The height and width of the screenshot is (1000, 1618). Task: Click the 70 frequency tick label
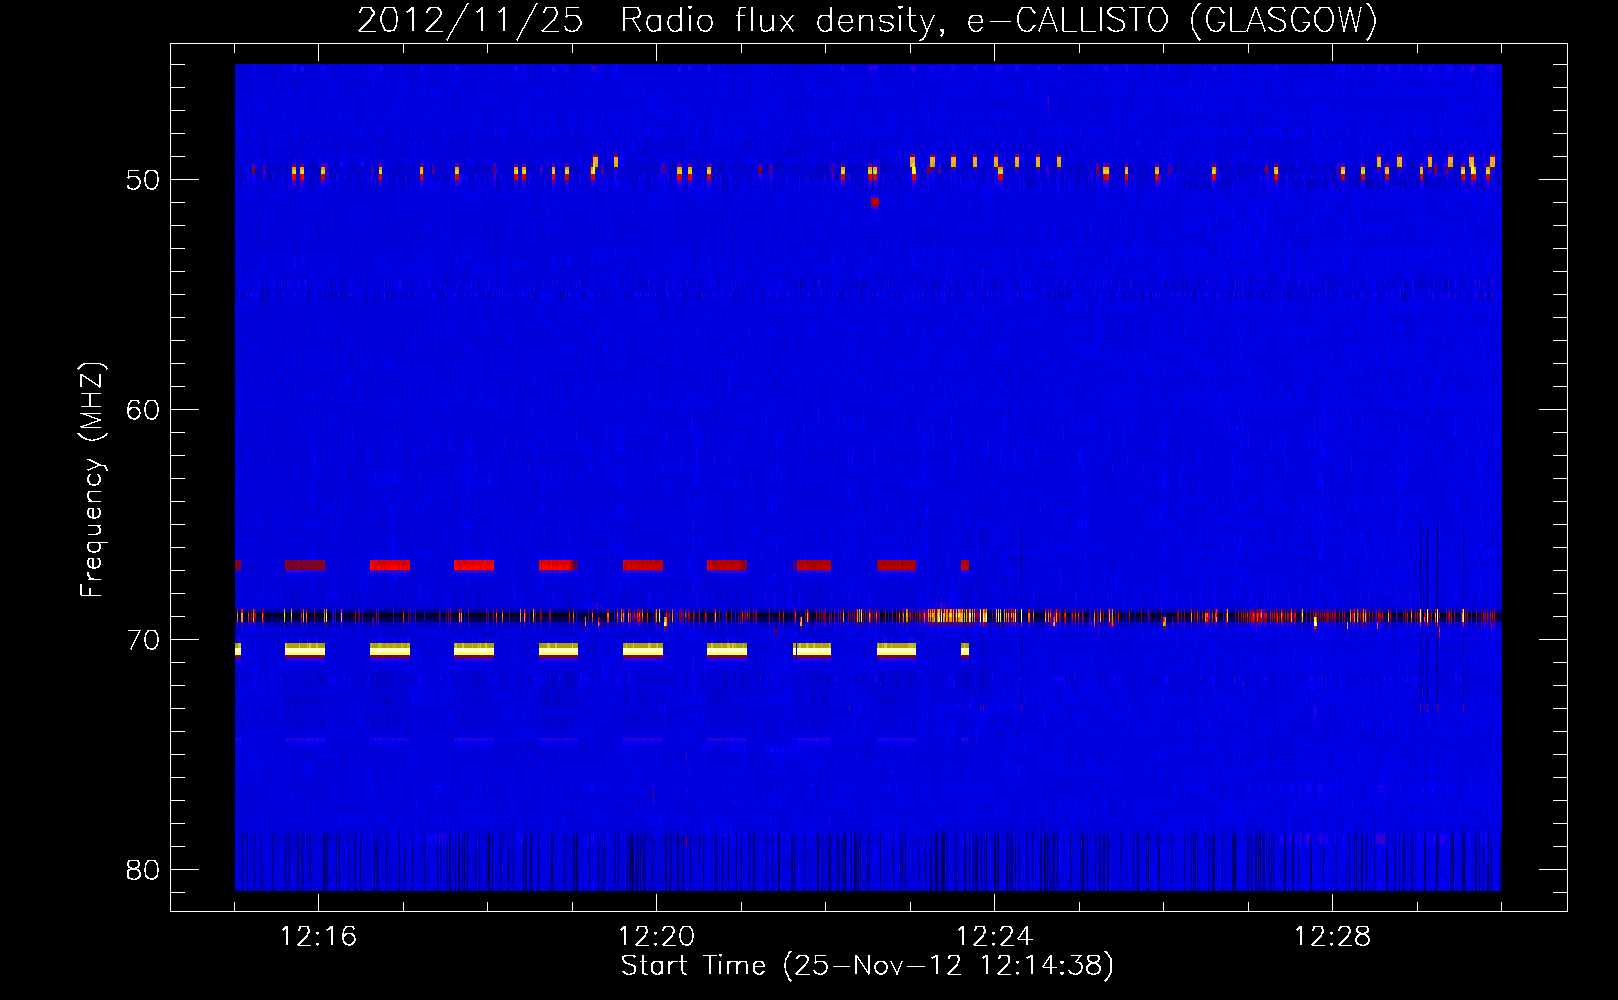tap(143, 640)
